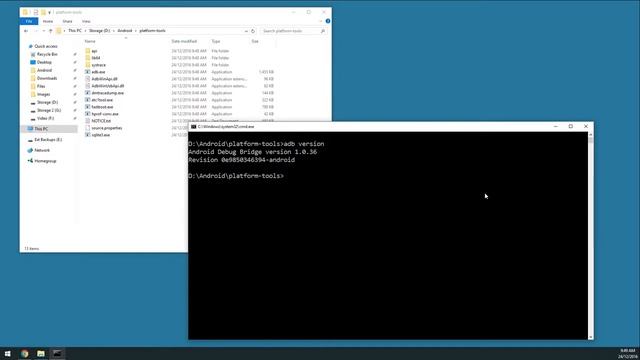Image resolution: width=640 pixels, height=360 pixels.
Task: Launch Chrome from the taskbar
Action: (x=24, y=353)
